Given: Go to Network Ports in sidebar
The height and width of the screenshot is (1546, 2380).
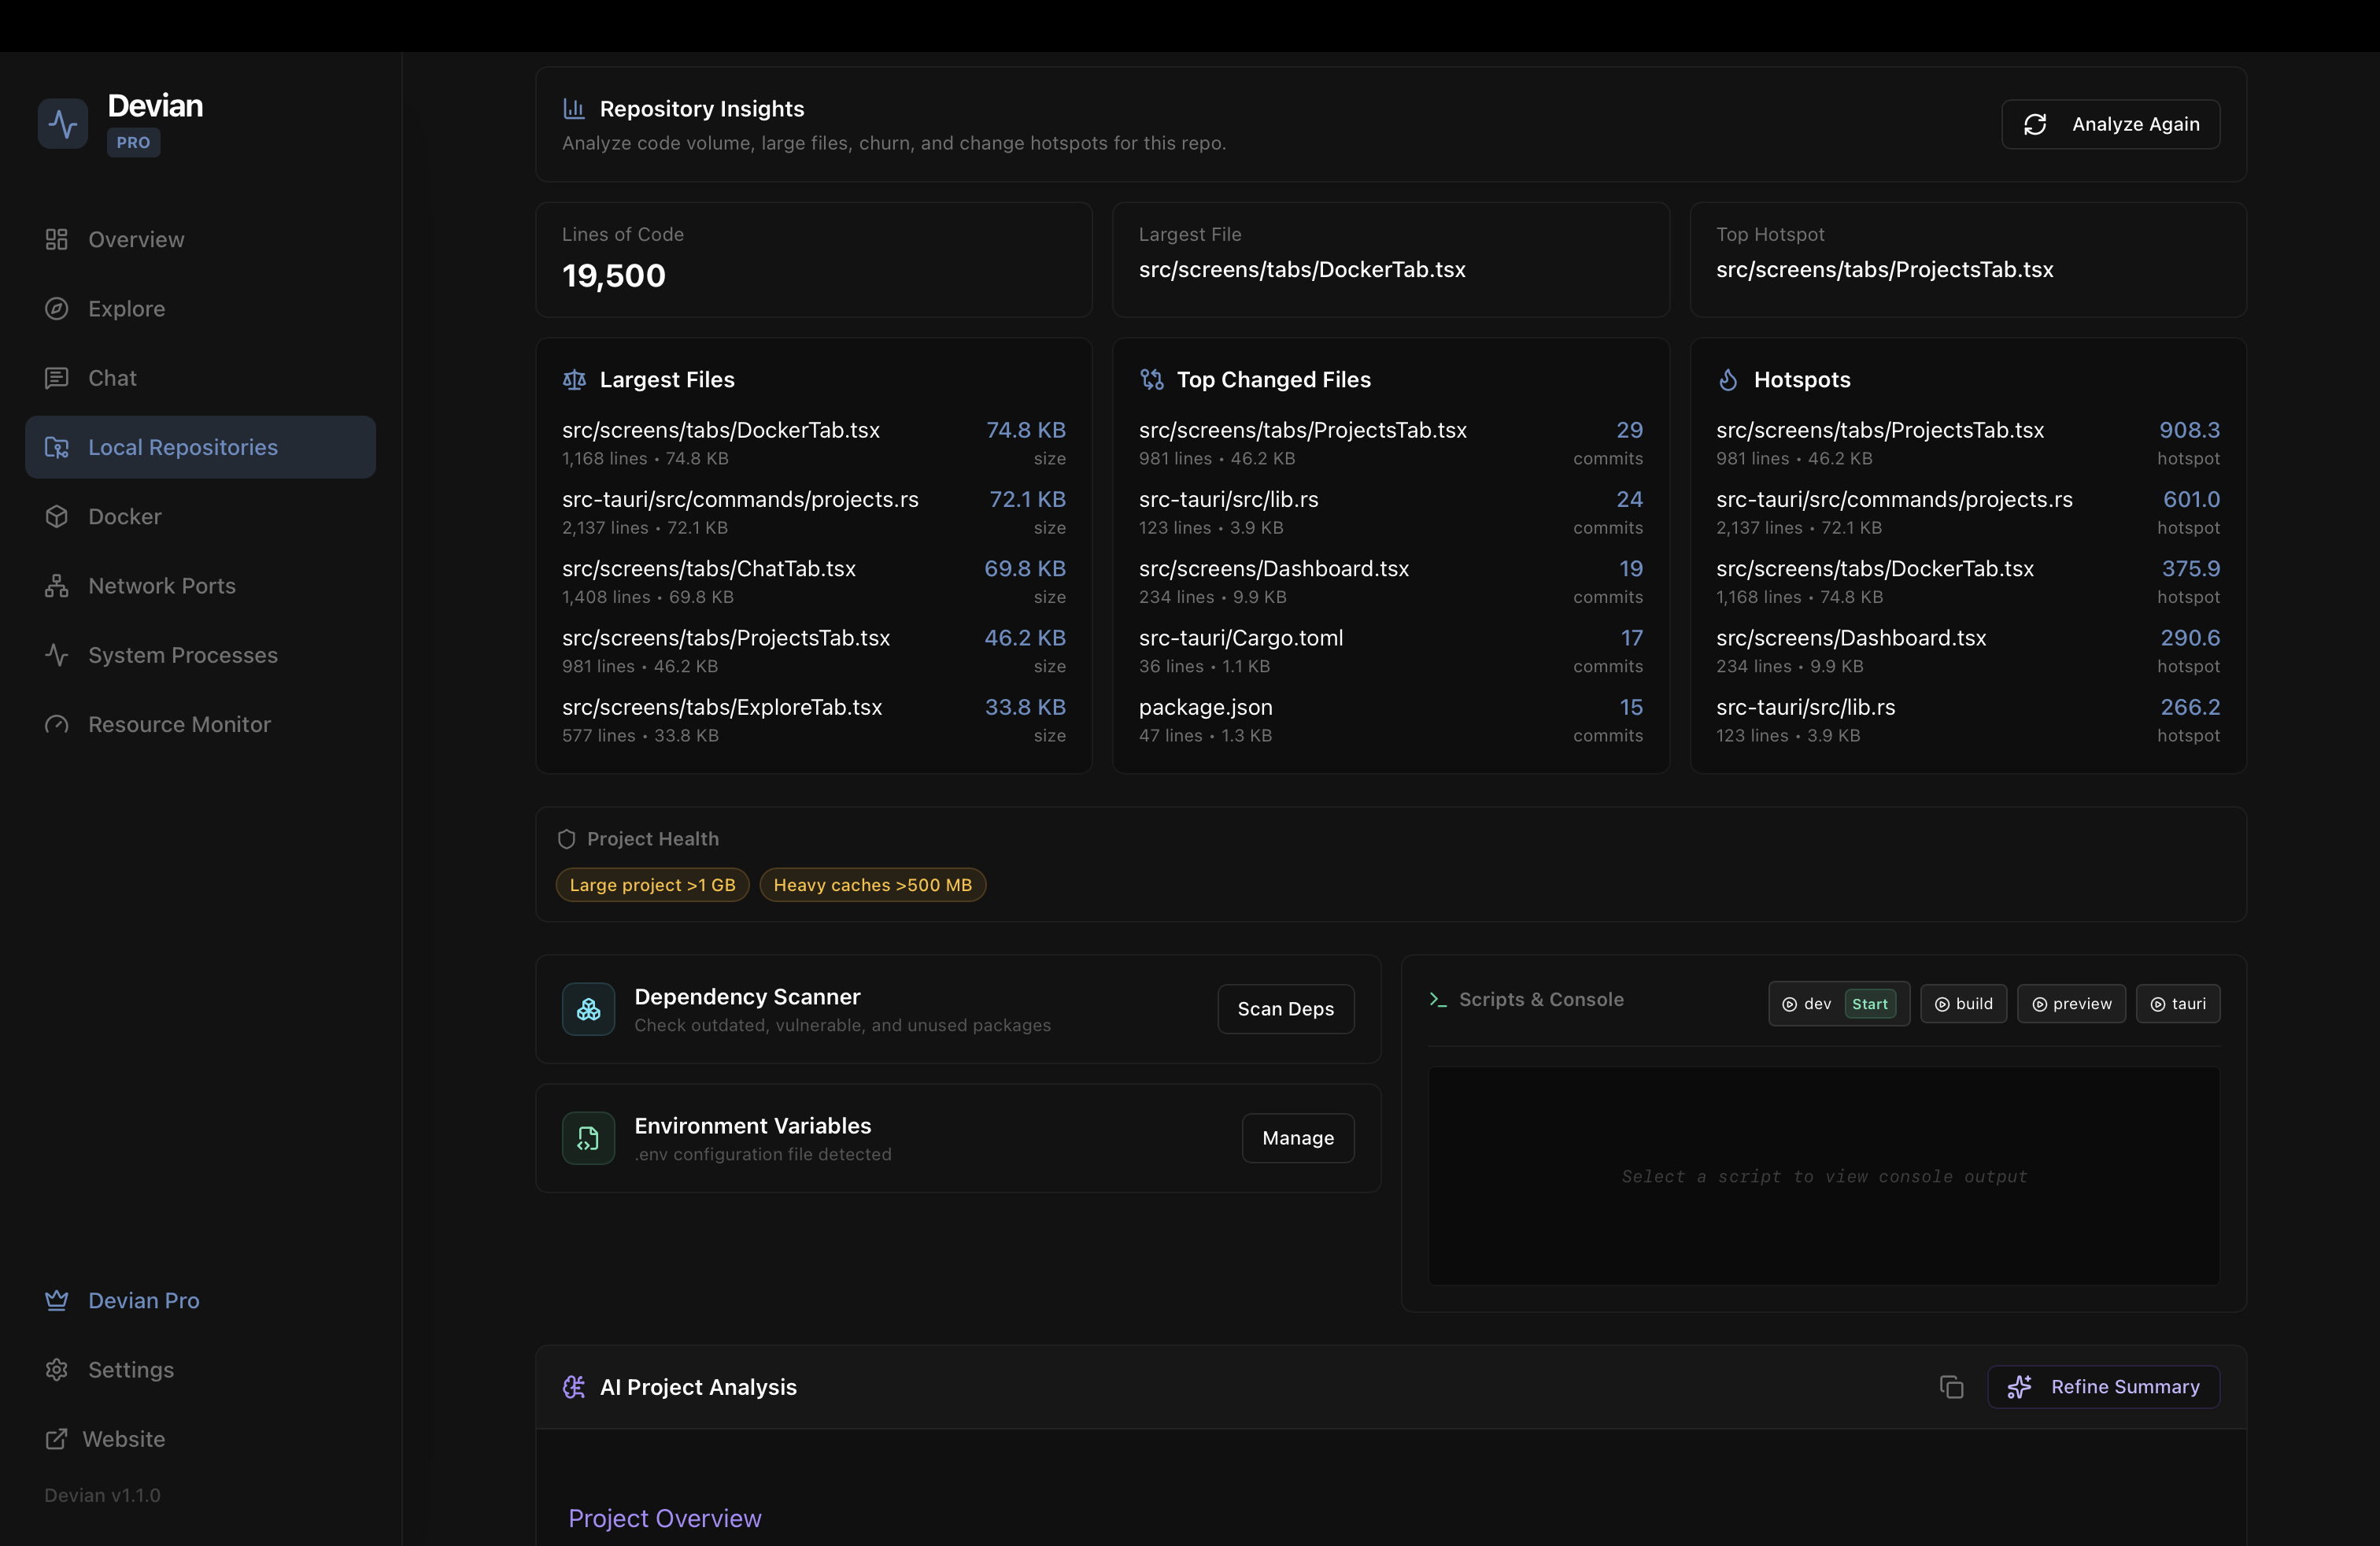Looking at the screenshot, I should (x=161, y=586).
